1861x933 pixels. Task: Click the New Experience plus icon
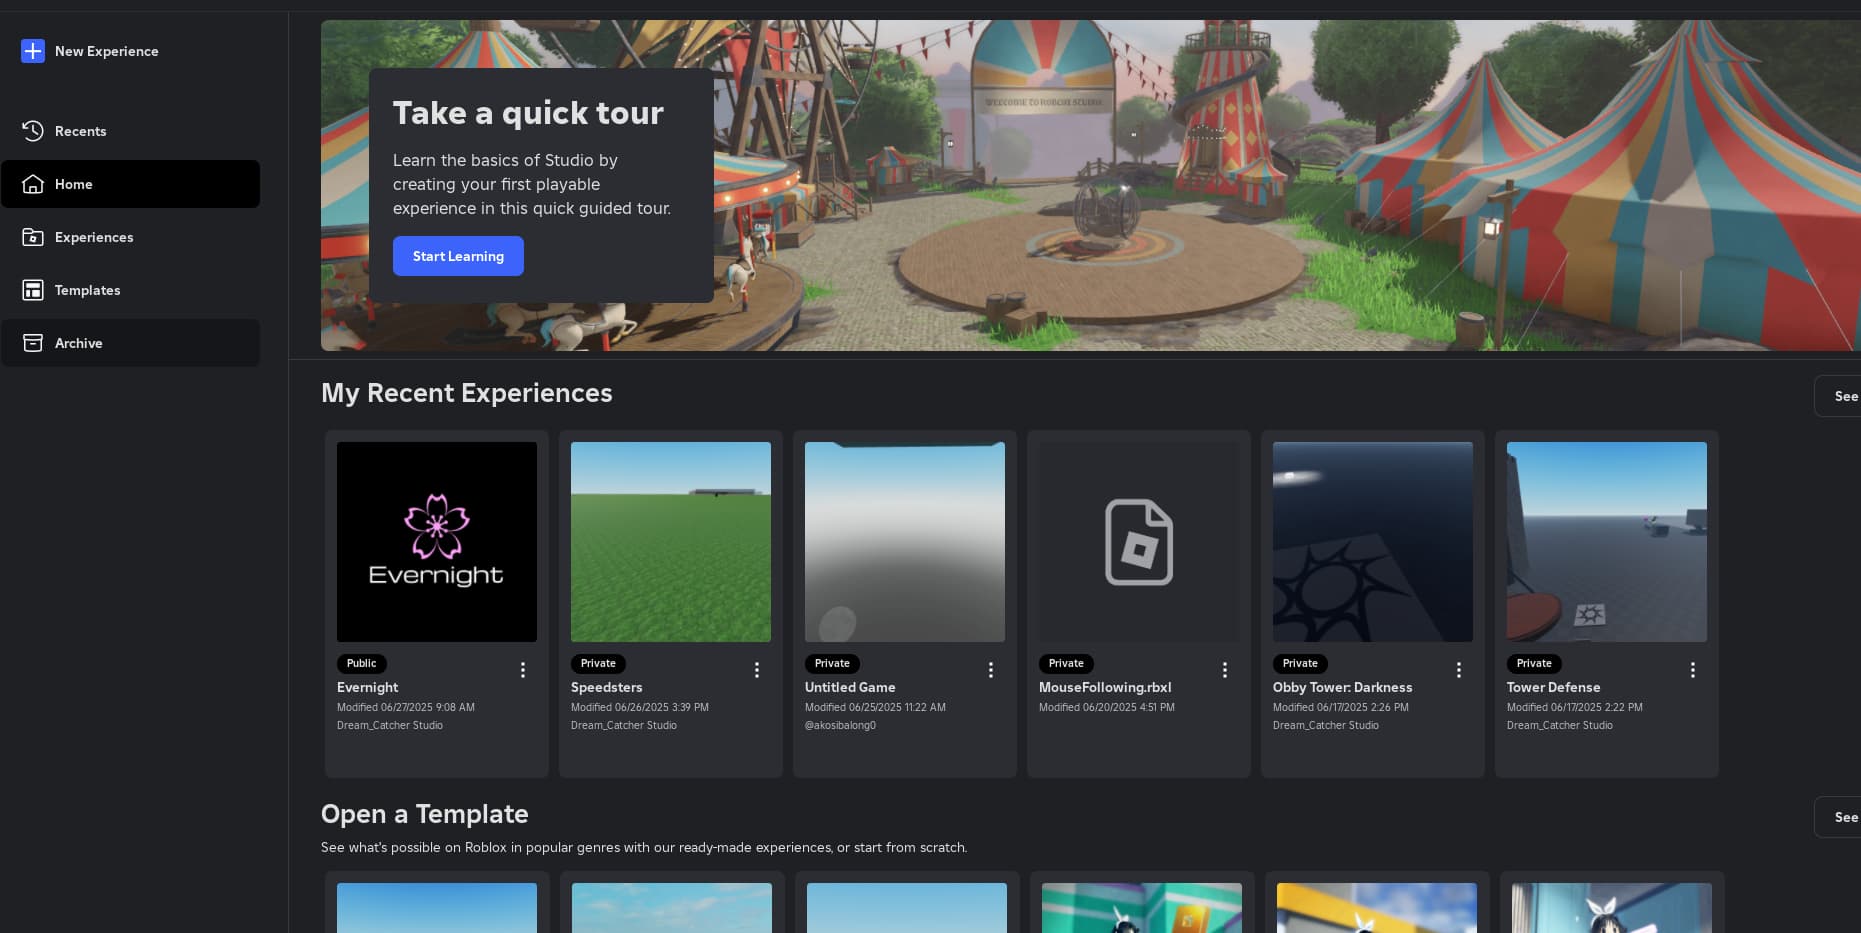(x=33, y=51)
